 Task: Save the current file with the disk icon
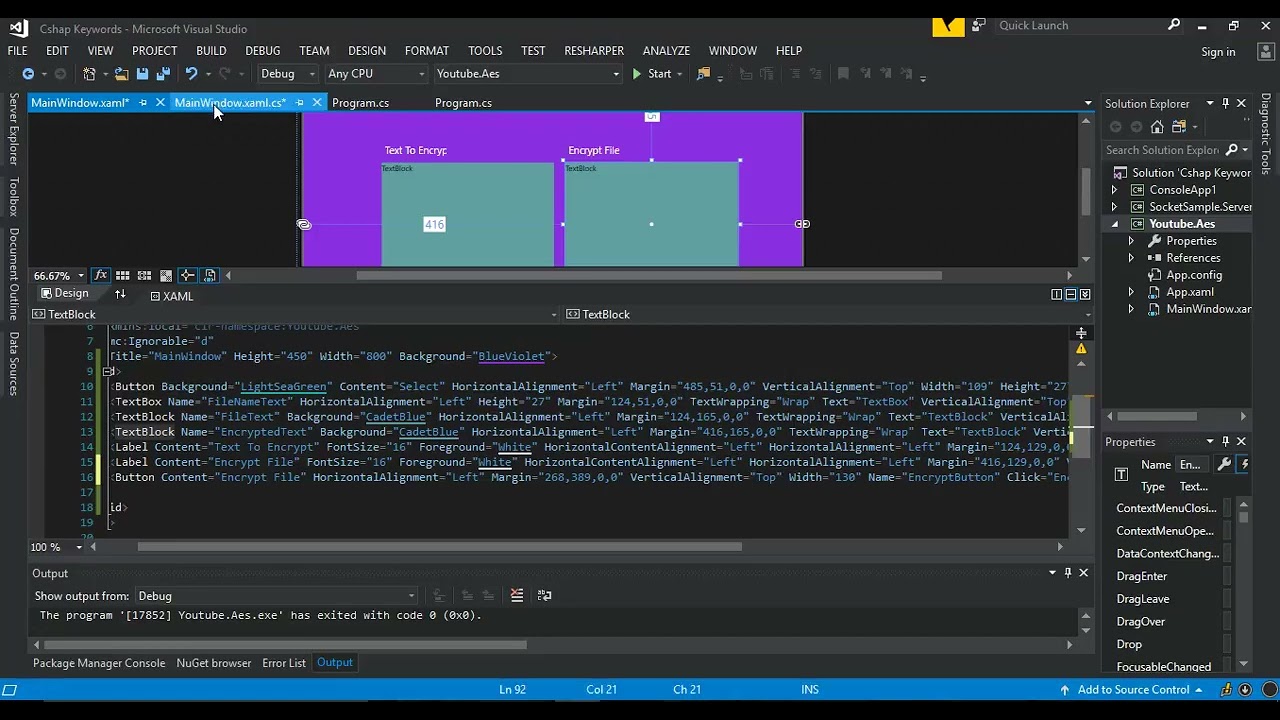142,74
